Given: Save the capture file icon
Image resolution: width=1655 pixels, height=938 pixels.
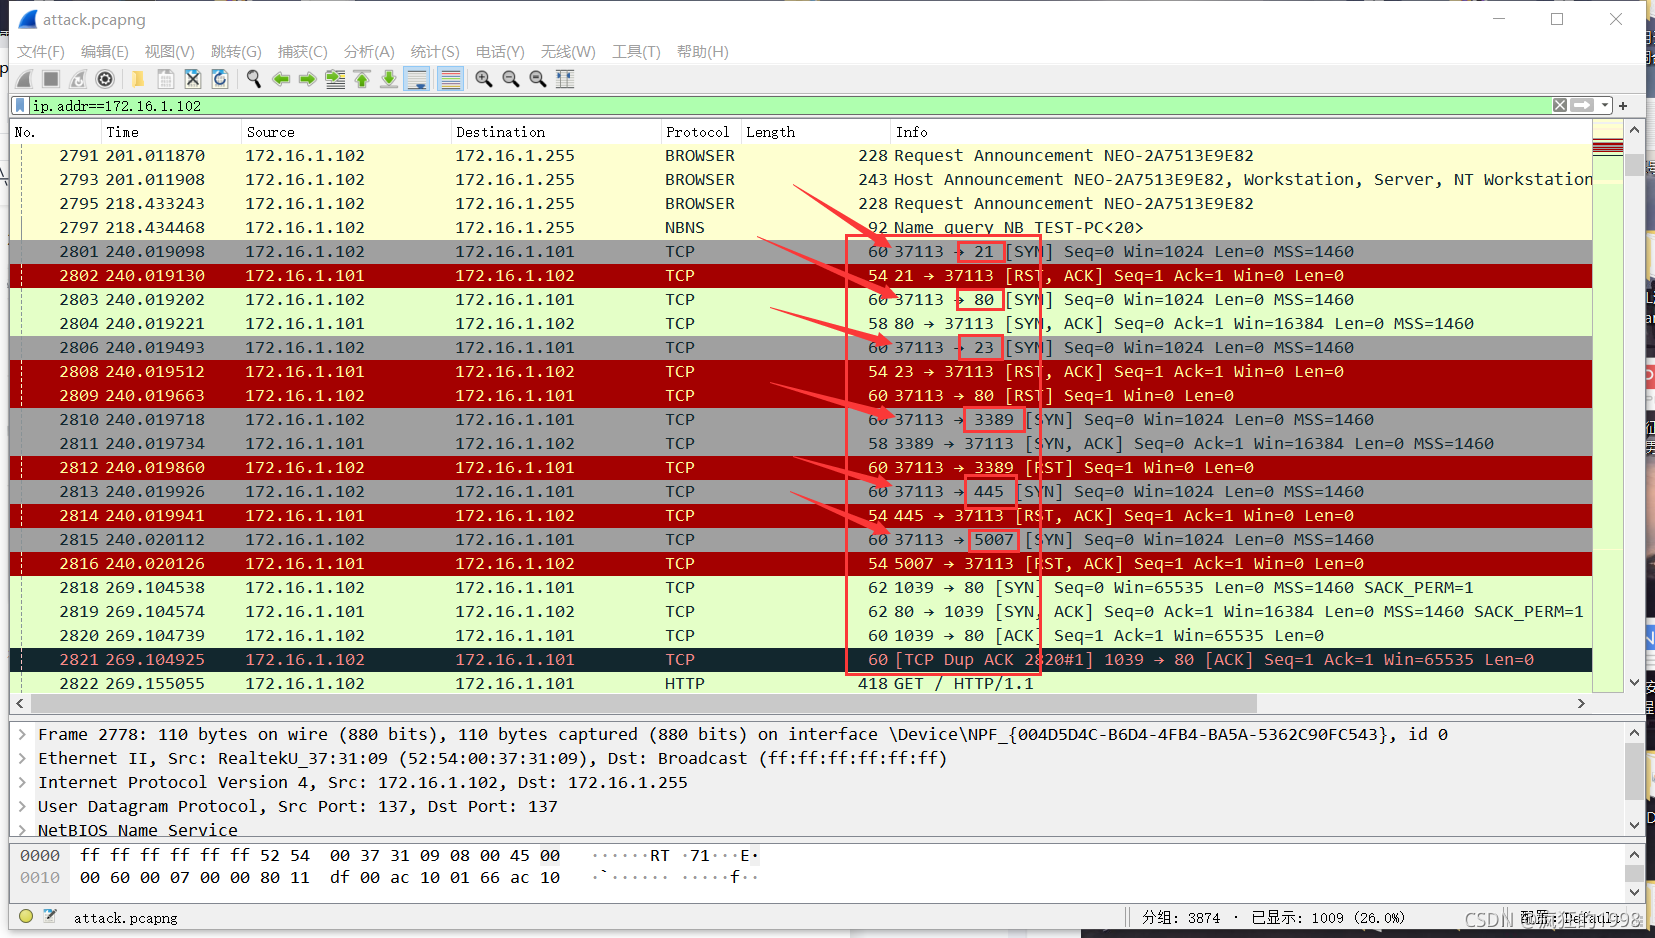Looking at the screenshot, I should tap(166, 79).
